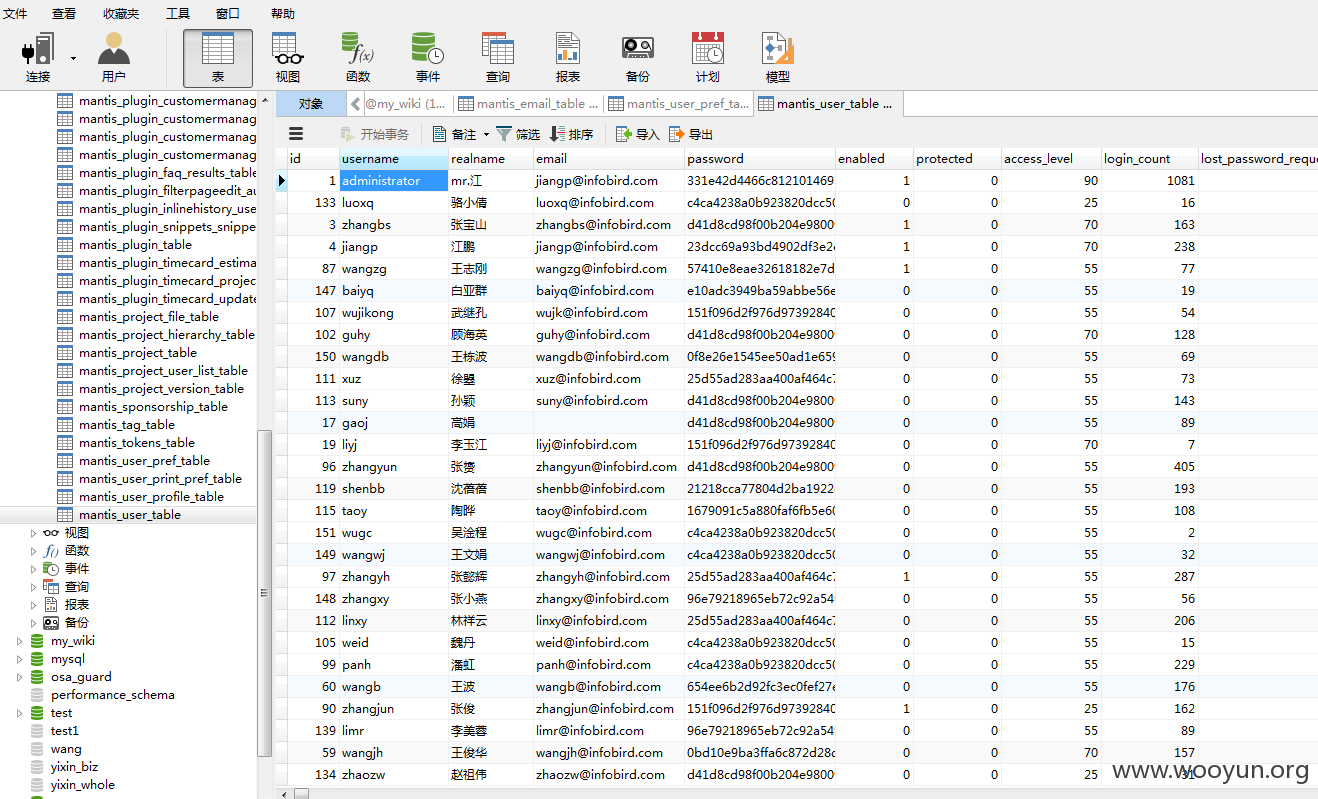Expand the mysql database node
The image size is (1318, 799).
19,659
